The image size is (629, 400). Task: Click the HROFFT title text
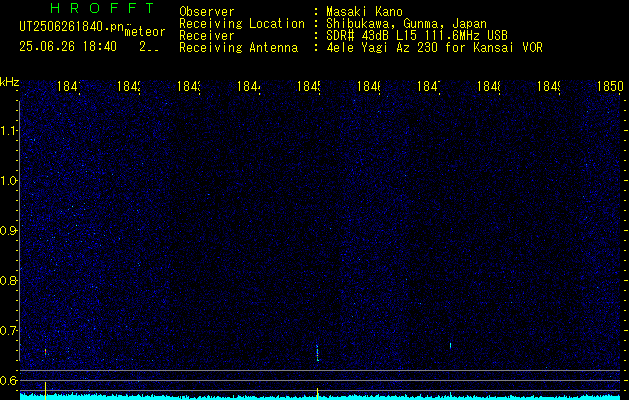102,8
